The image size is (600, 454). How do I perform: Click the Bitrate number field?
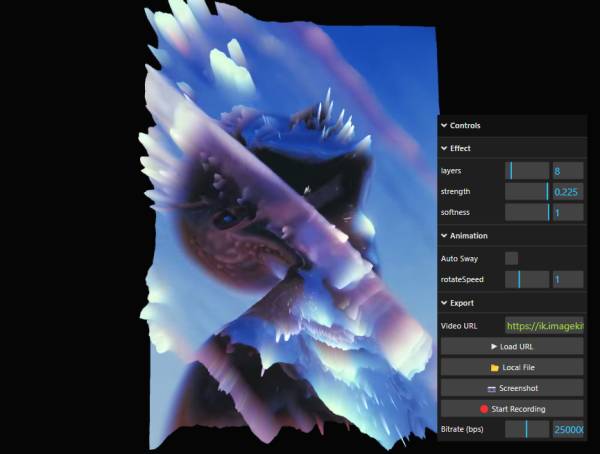(567, 429)
